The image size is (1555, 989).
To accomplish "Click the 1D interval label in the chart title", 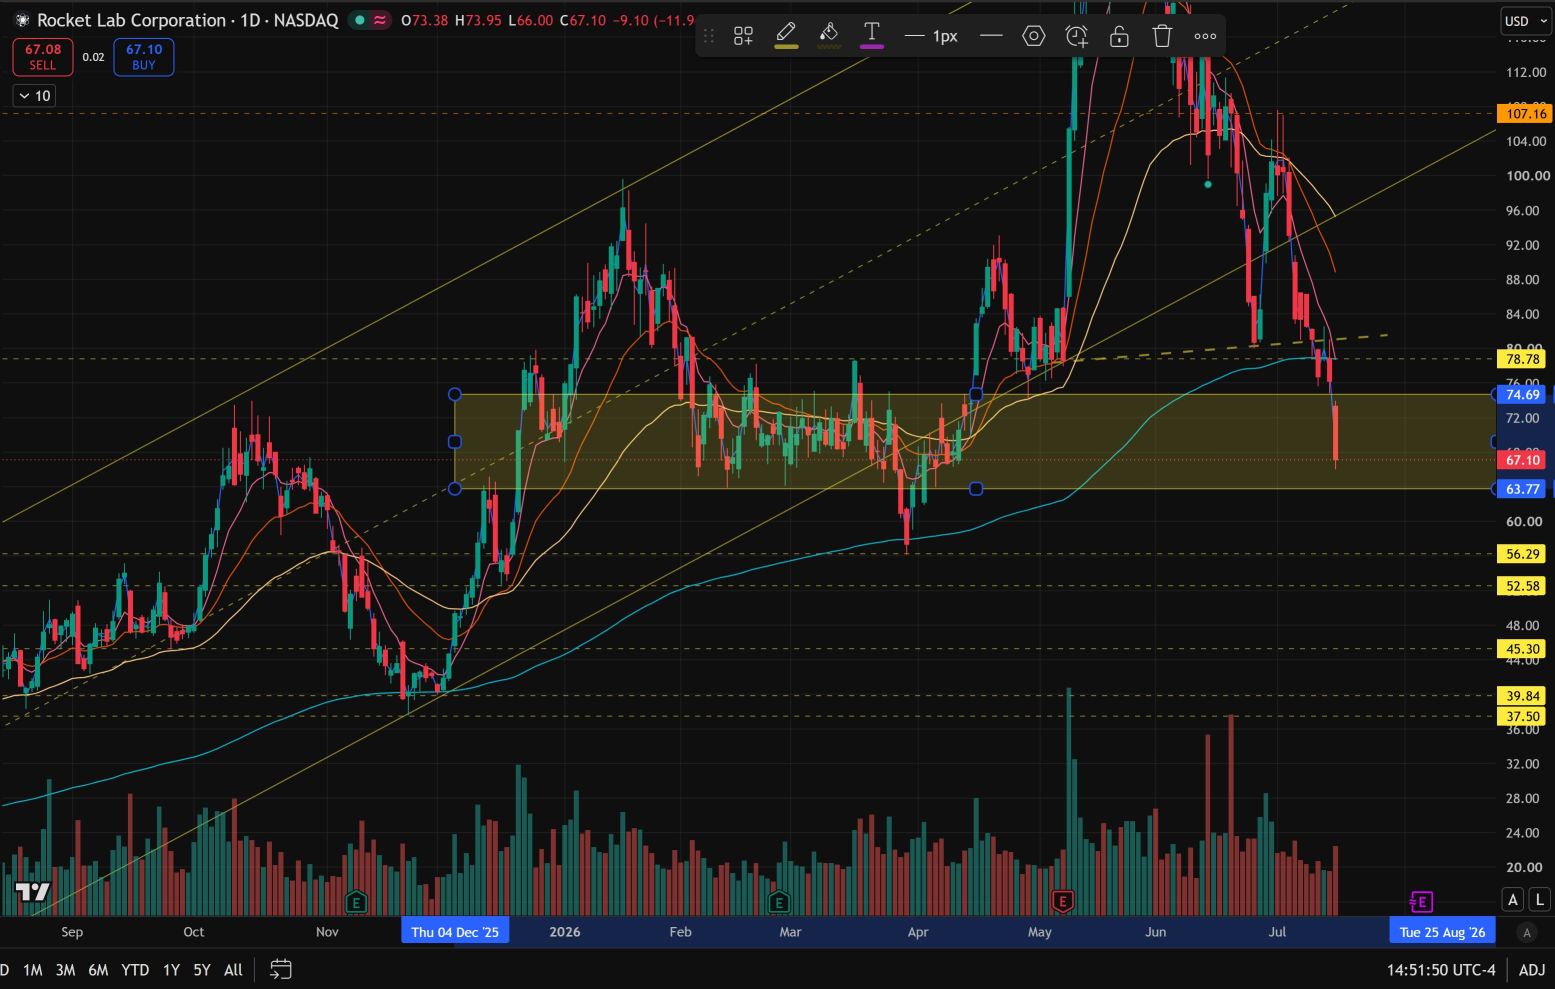I will click(x=250, y=20).
